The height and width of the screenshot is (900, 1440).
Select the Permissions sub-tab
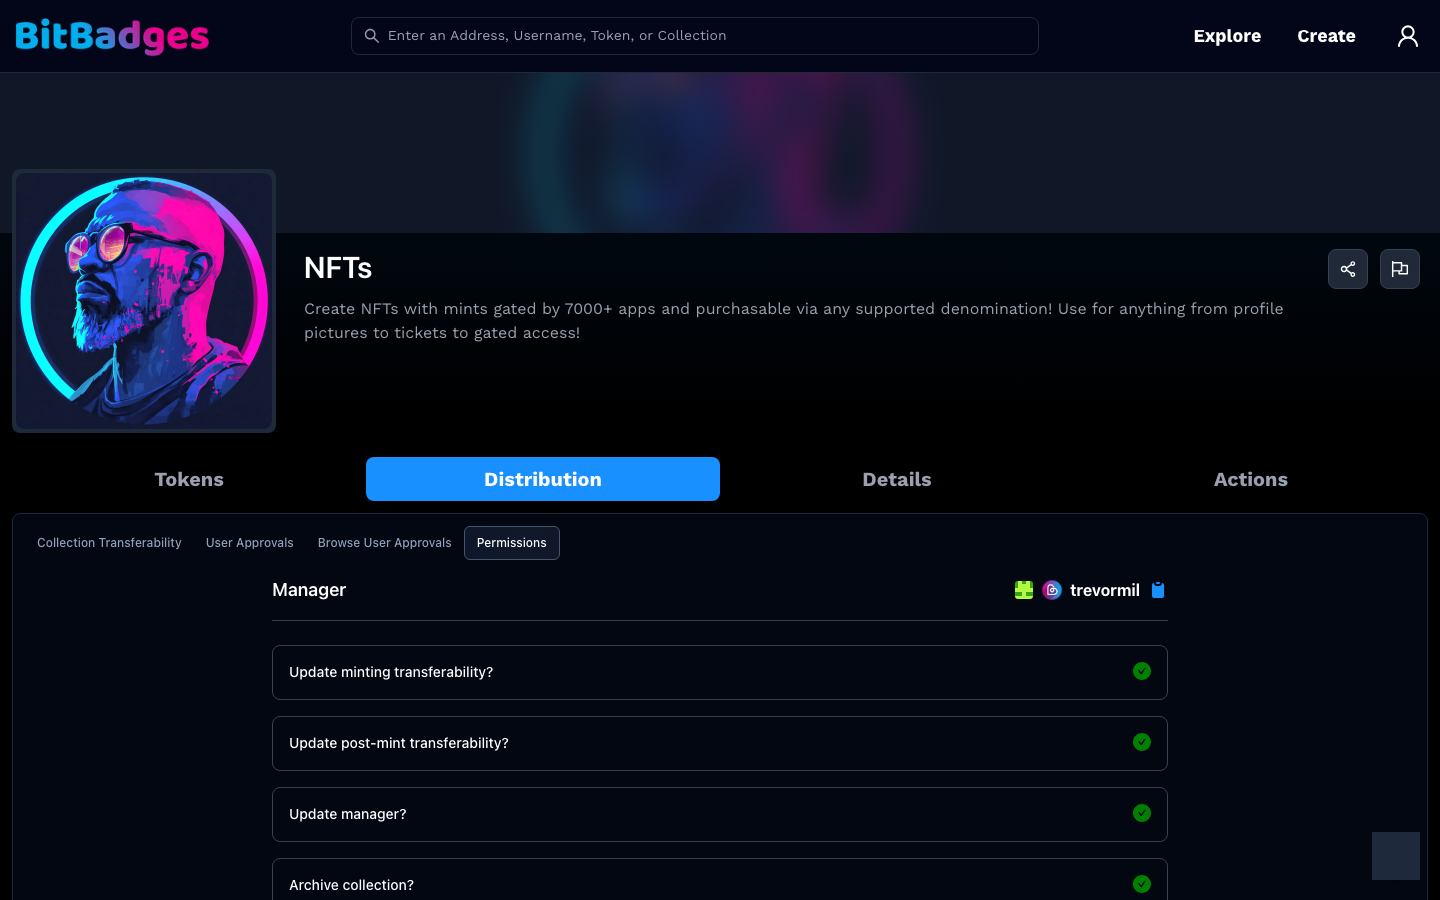pos(512,543)
